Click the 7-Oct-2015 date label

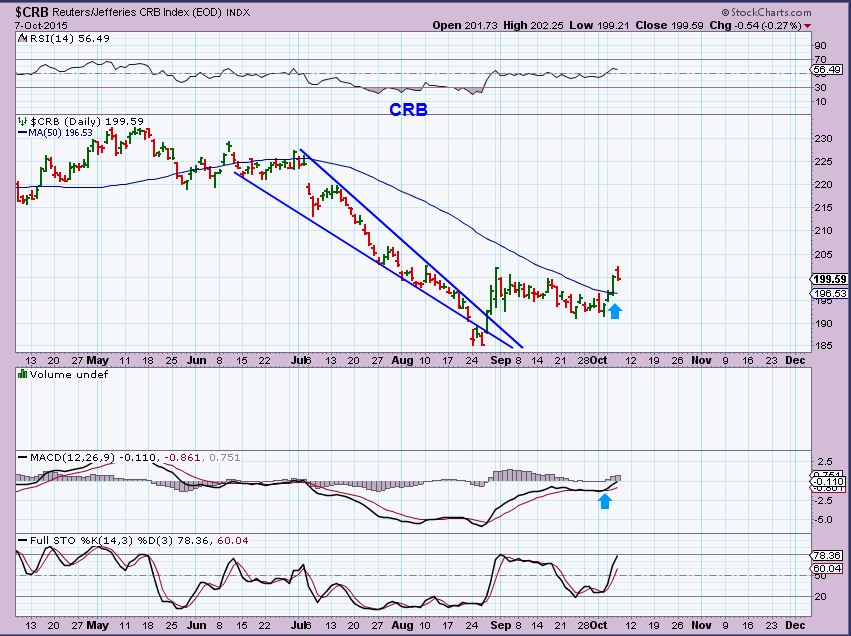[41, 26]
